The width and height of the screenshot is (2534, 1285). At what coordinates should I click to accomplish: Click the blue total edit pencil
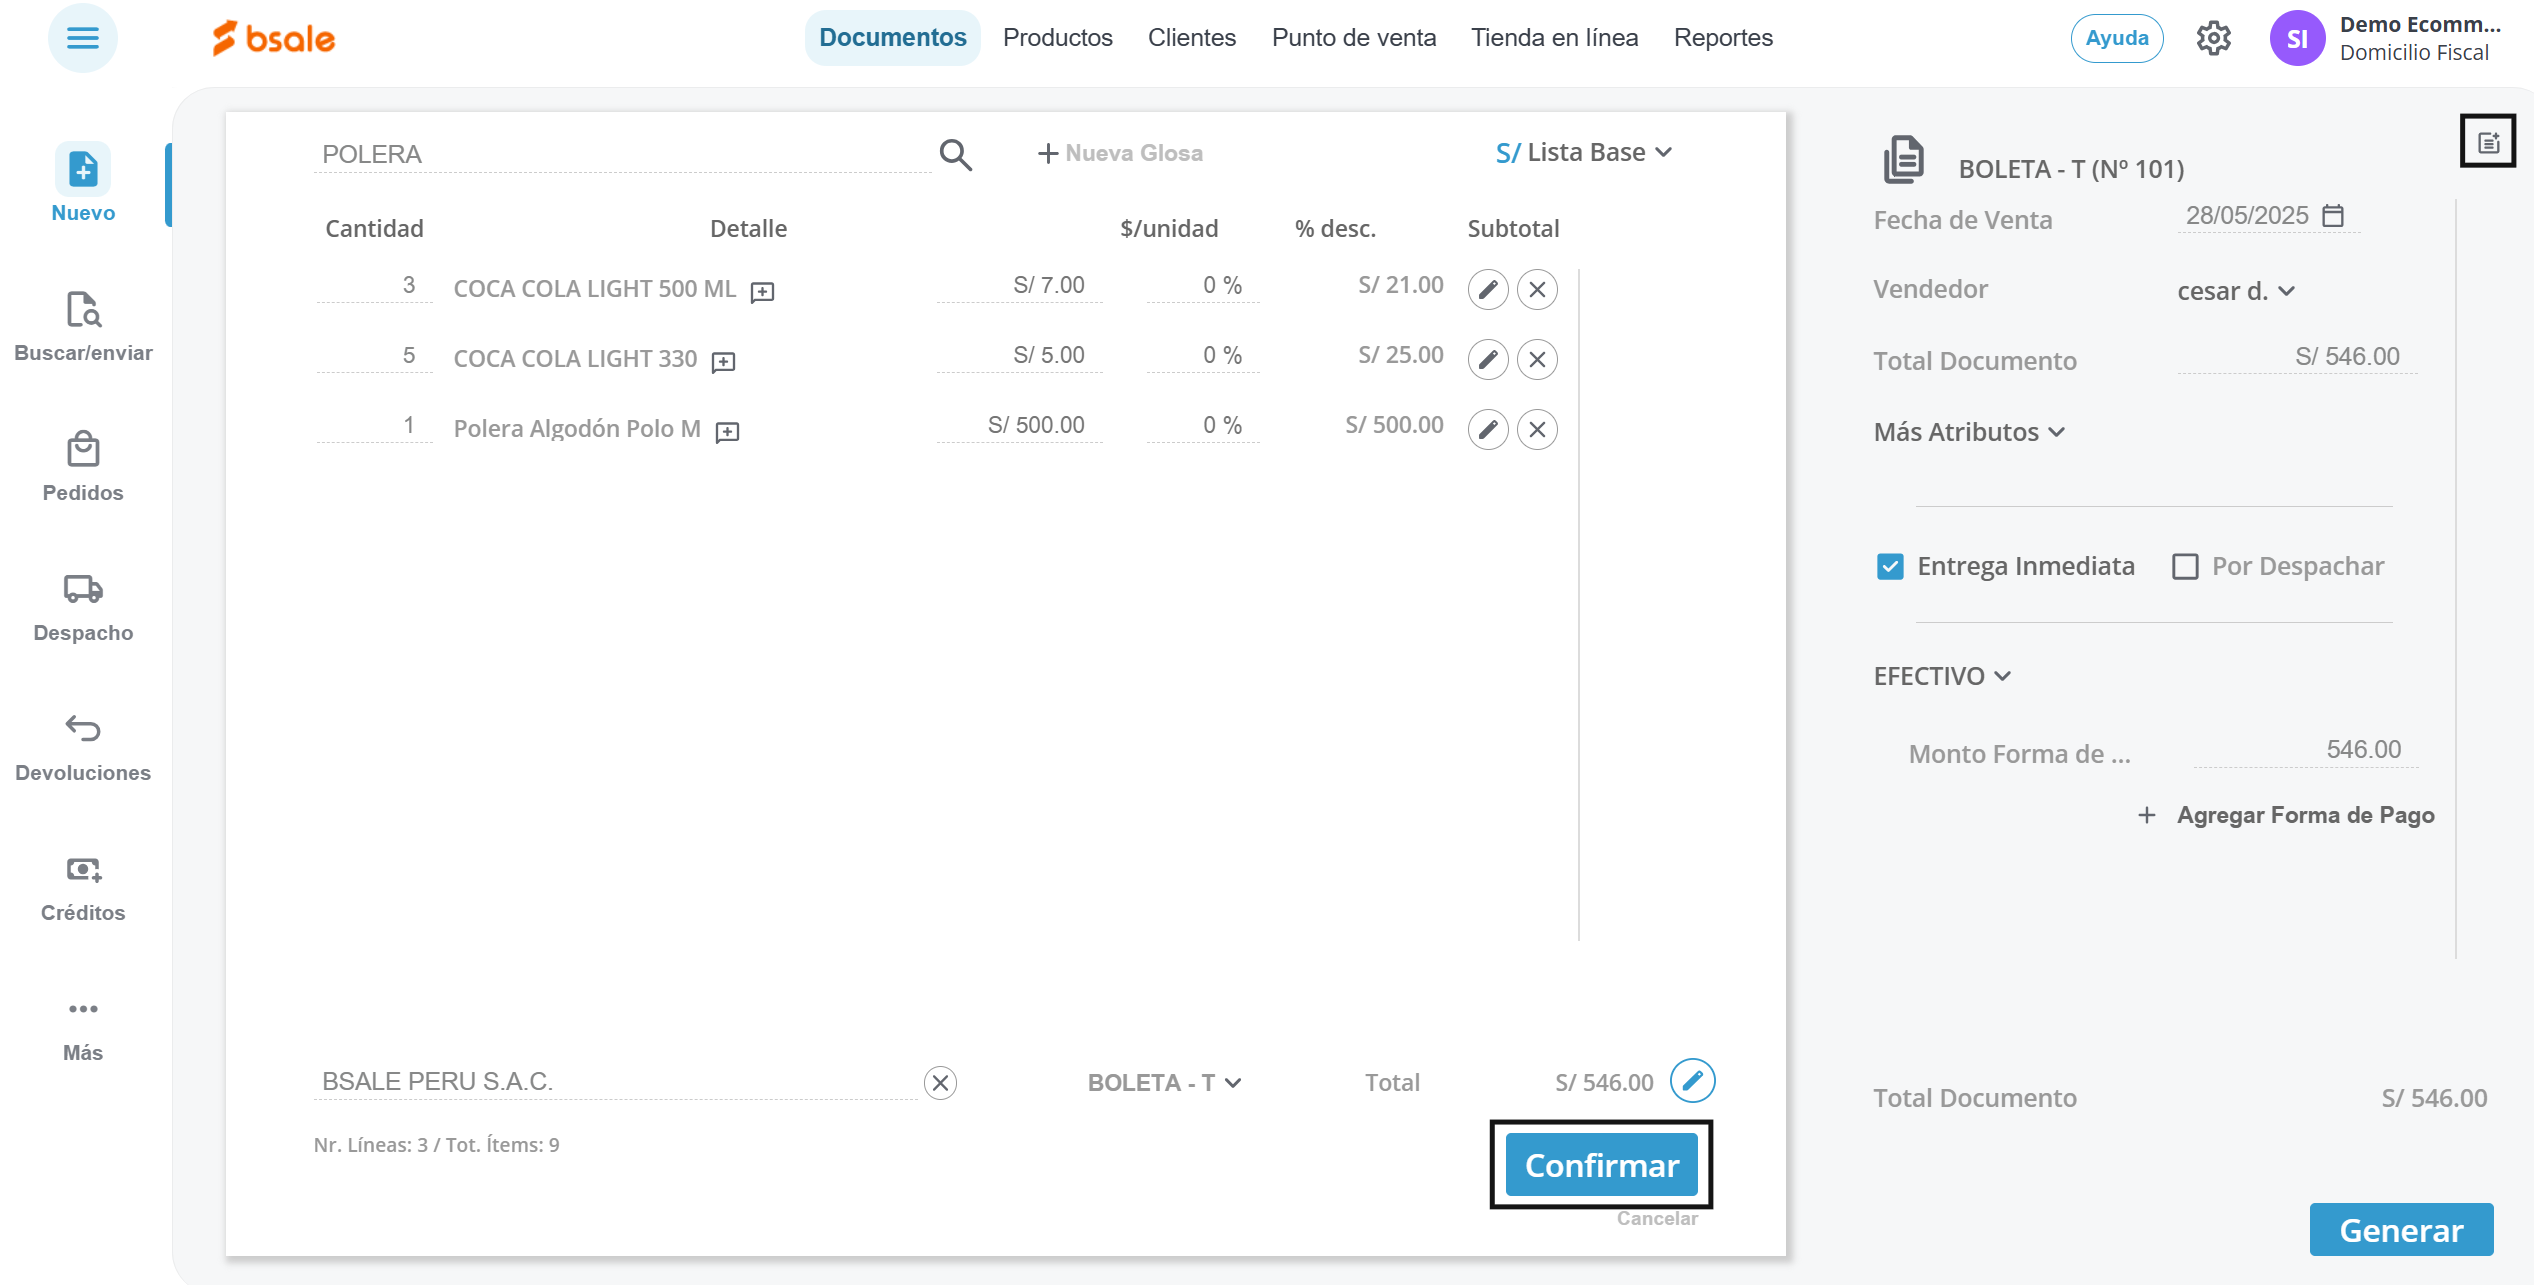click(x=1692, y=1081)
